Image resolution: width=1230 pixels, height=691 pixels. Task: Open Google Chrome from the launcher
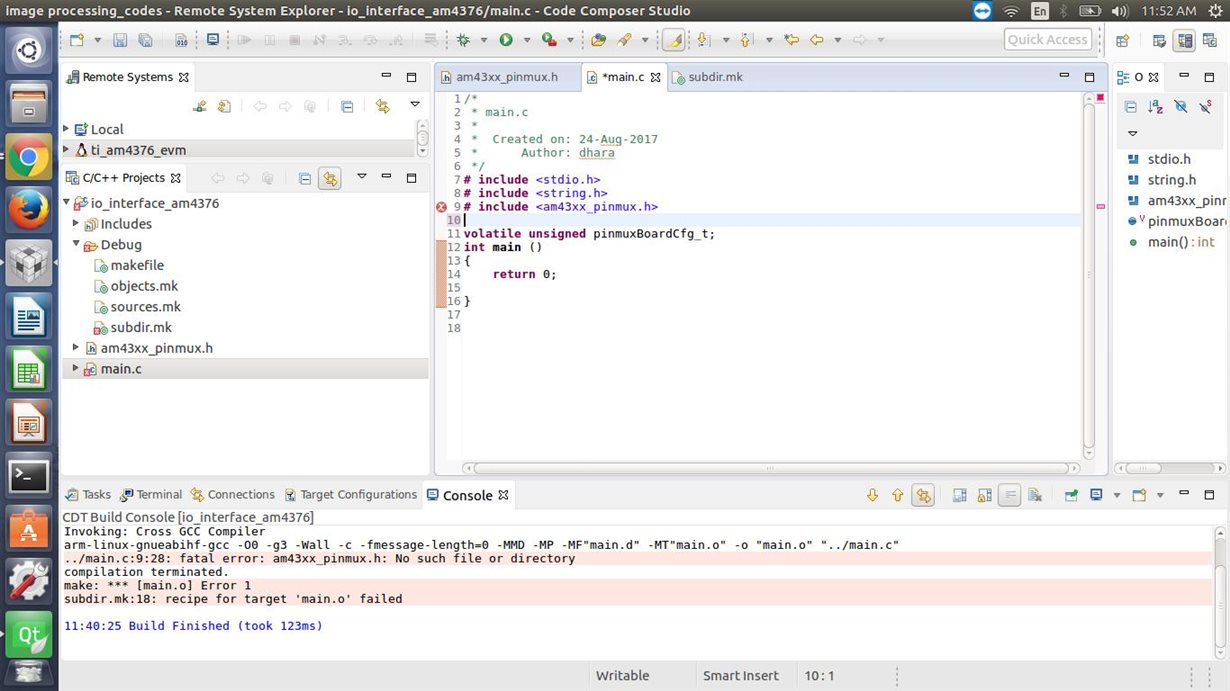pyautogui.click(x=29, y=157)
